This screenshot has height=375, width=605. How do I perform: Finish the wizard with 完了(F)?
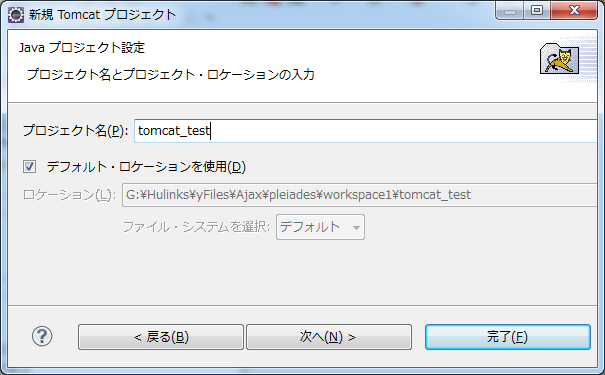coord(508,337)
